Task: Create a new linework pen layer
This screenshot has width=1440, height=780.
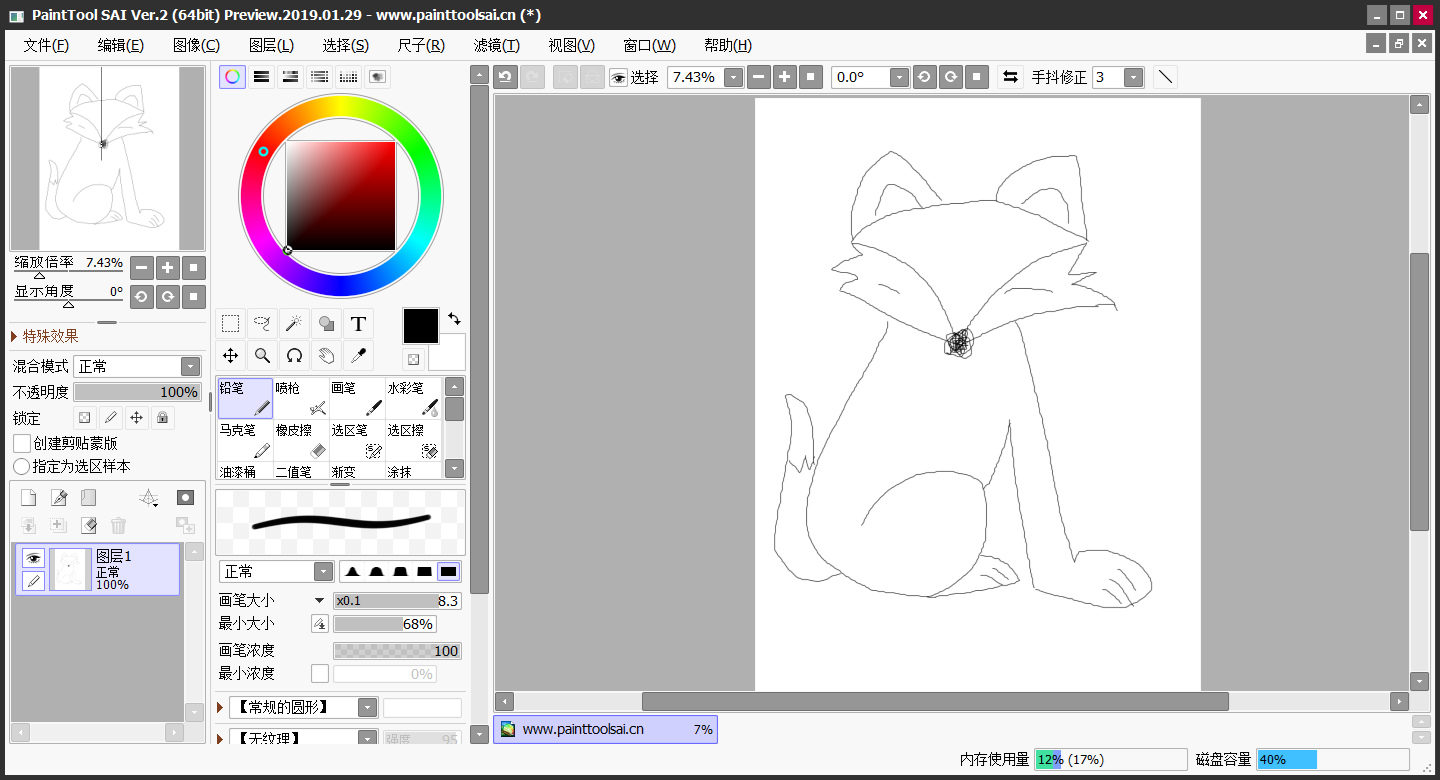Action: tap(59, 497)
